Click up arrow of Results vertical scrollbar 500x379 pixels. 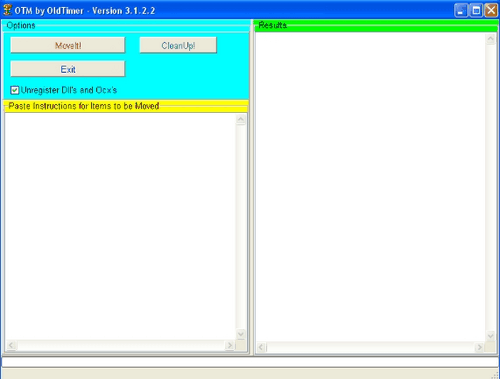pos(490,39)
